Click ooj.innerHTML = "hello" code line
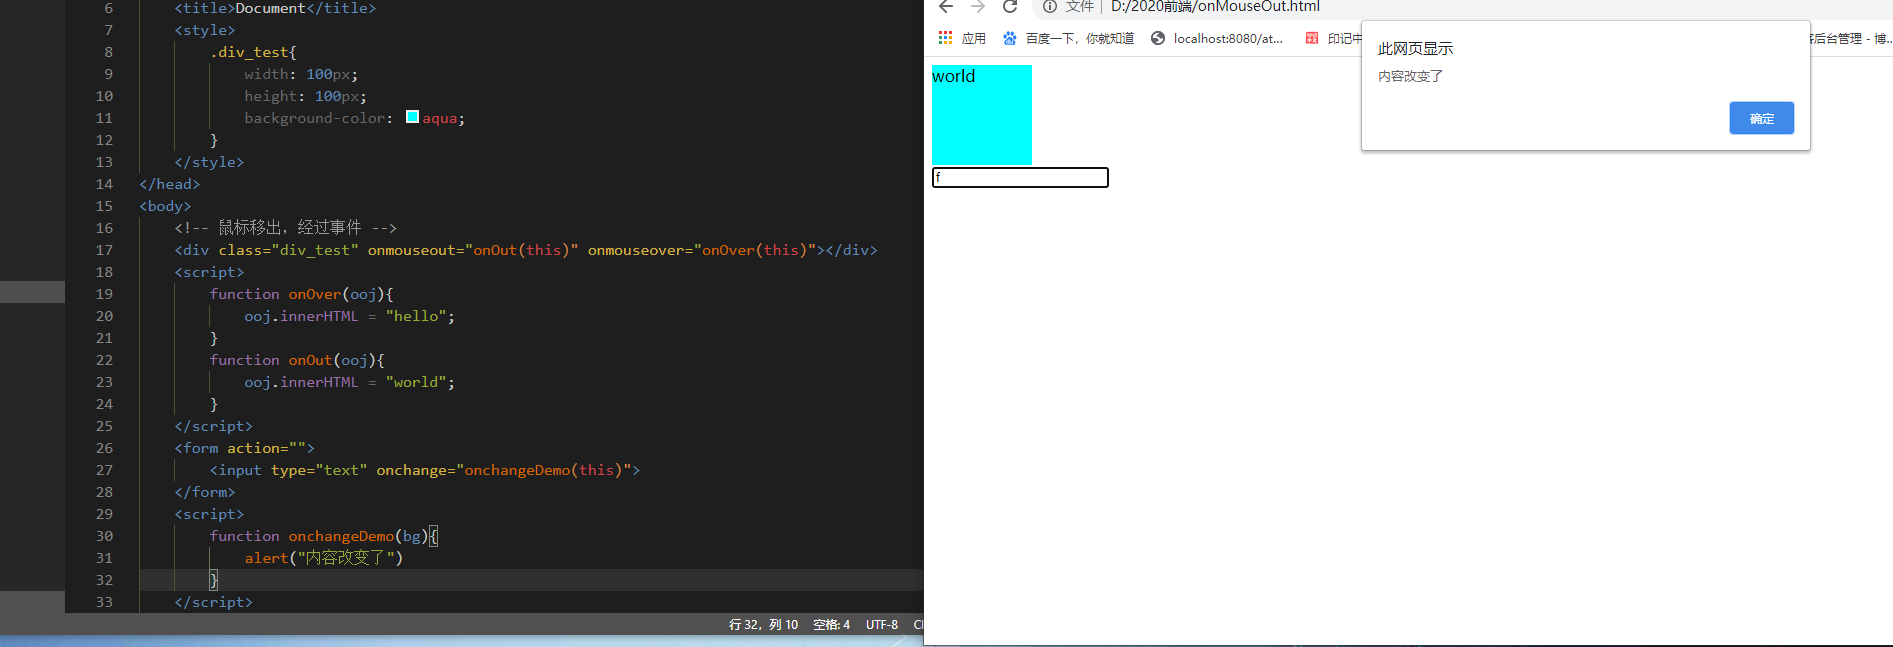 (349, 316)
